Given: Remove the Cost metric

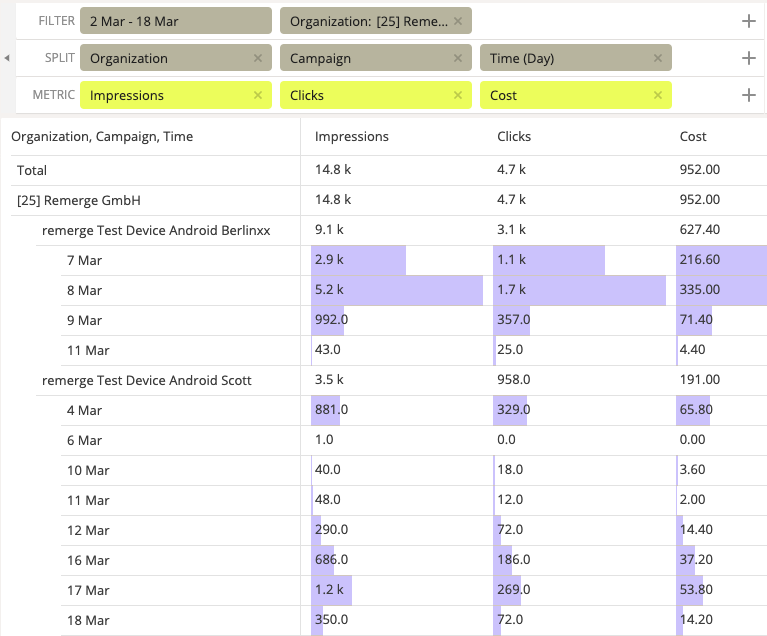Looking at the screenshot, I should pyautogui.click(x=658, y=96).
